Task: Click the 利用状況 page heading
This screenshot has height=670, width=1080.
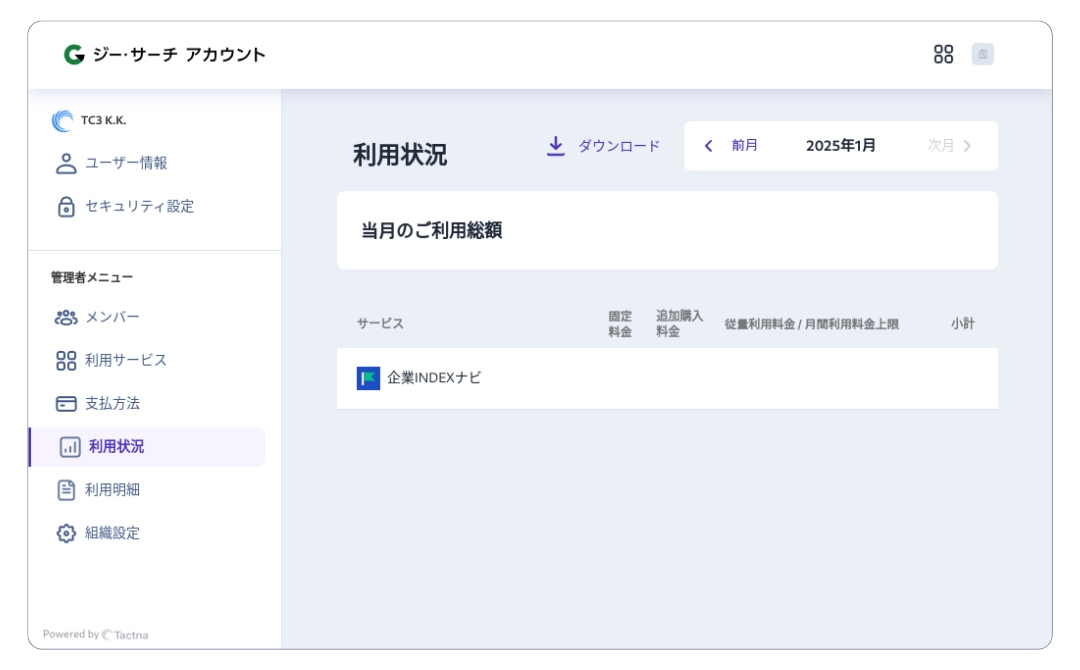Action: 399,155
